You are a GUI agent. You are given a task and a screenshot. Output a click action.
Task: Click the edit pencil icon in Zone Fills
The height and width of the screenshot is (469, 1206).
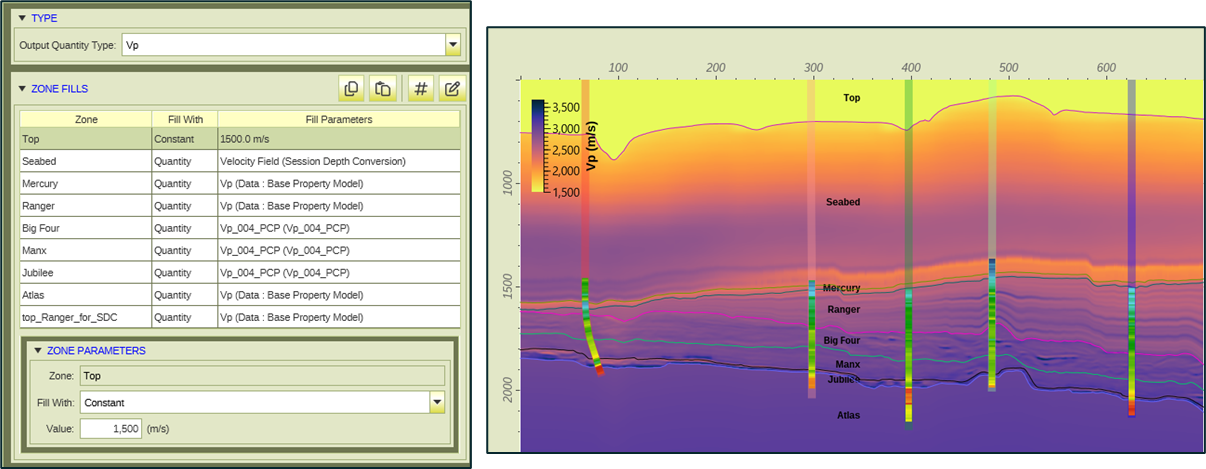pos(452,89)
